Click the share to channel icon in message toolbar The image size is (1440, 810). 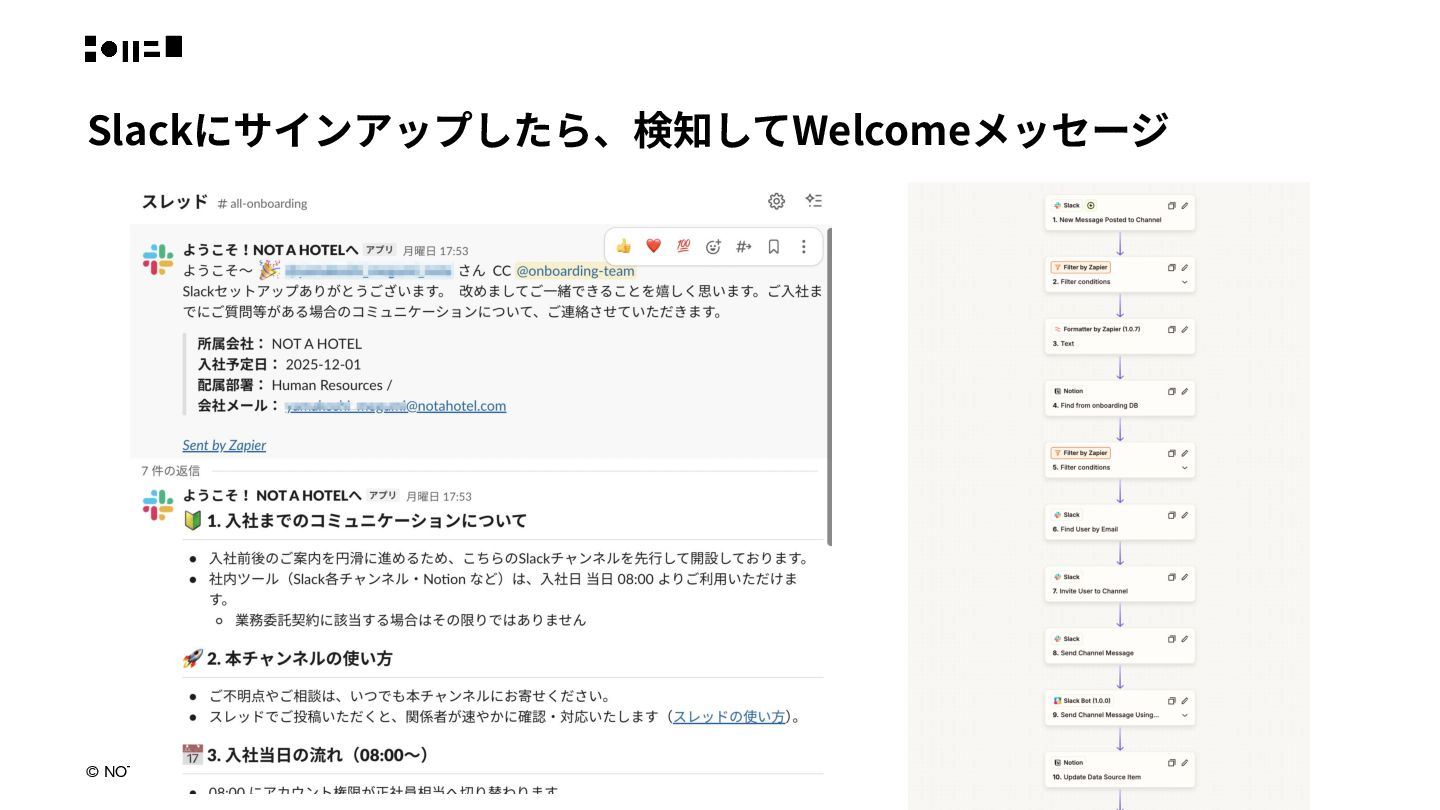743,246
